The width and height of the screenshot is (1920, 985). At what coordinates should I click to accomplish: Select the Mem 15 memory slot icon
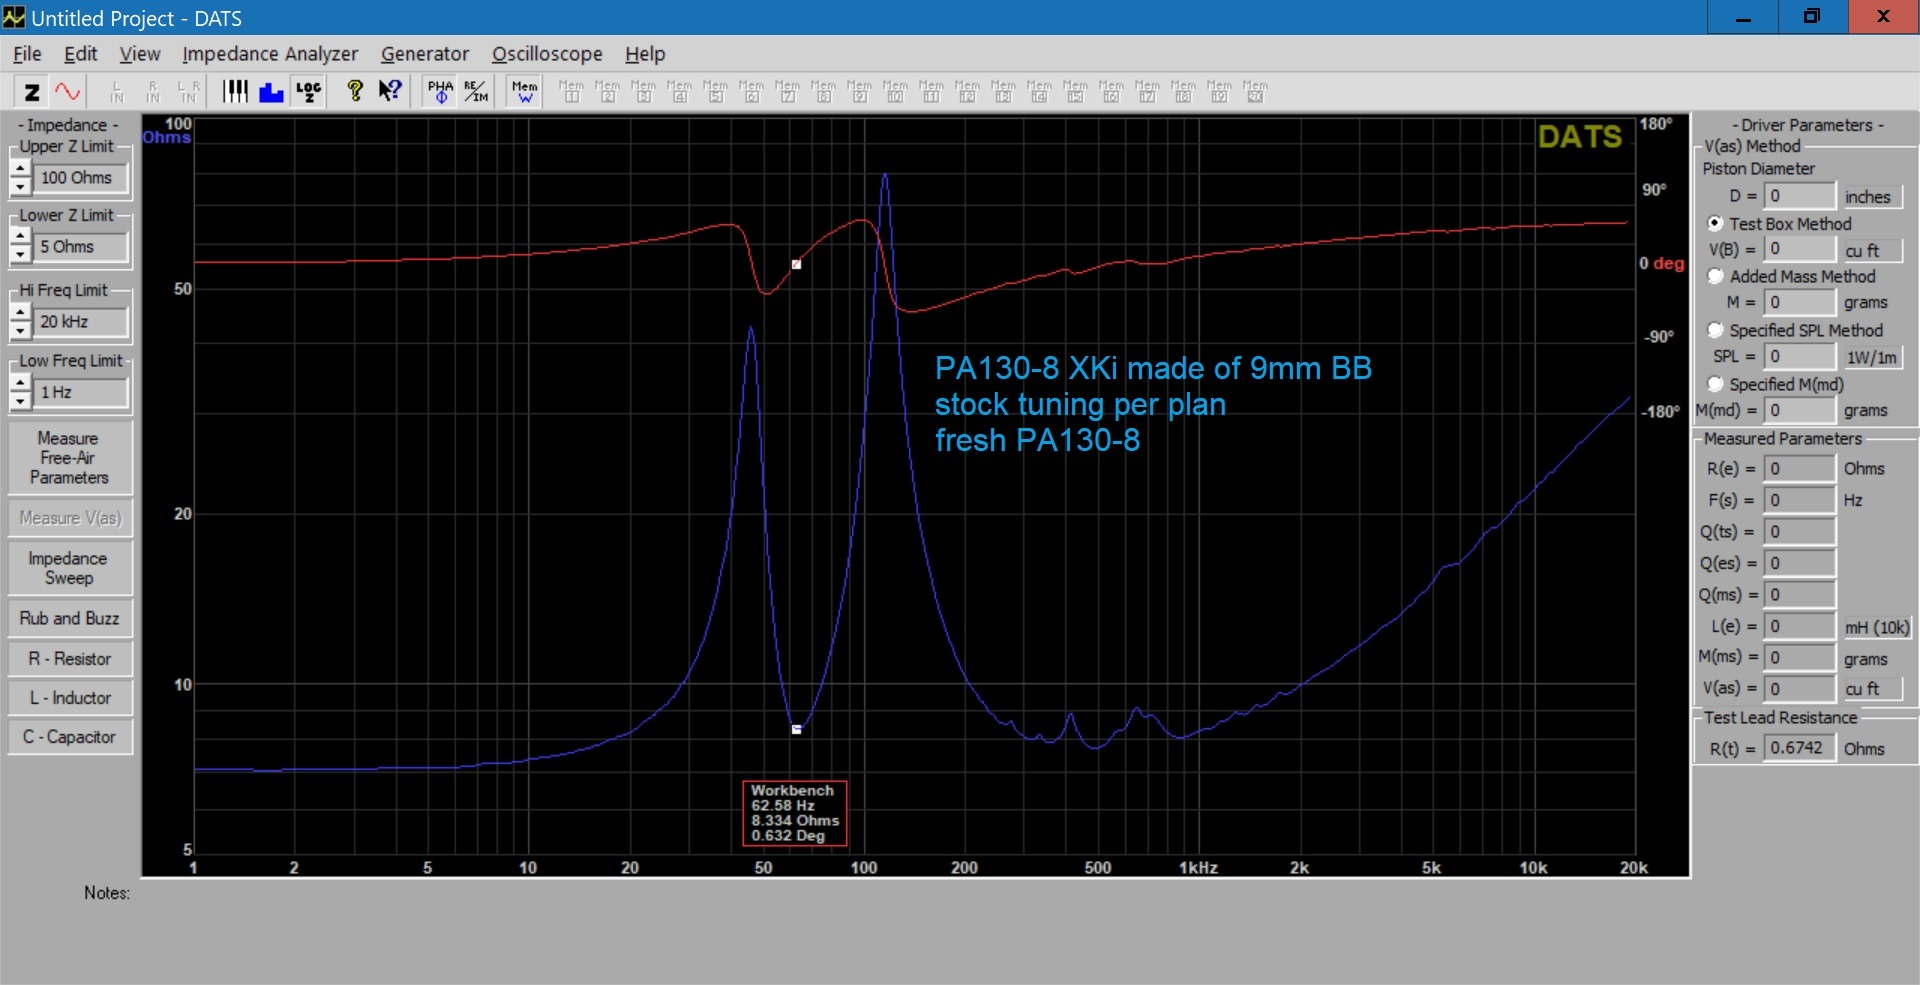[x=1075, y=92]
